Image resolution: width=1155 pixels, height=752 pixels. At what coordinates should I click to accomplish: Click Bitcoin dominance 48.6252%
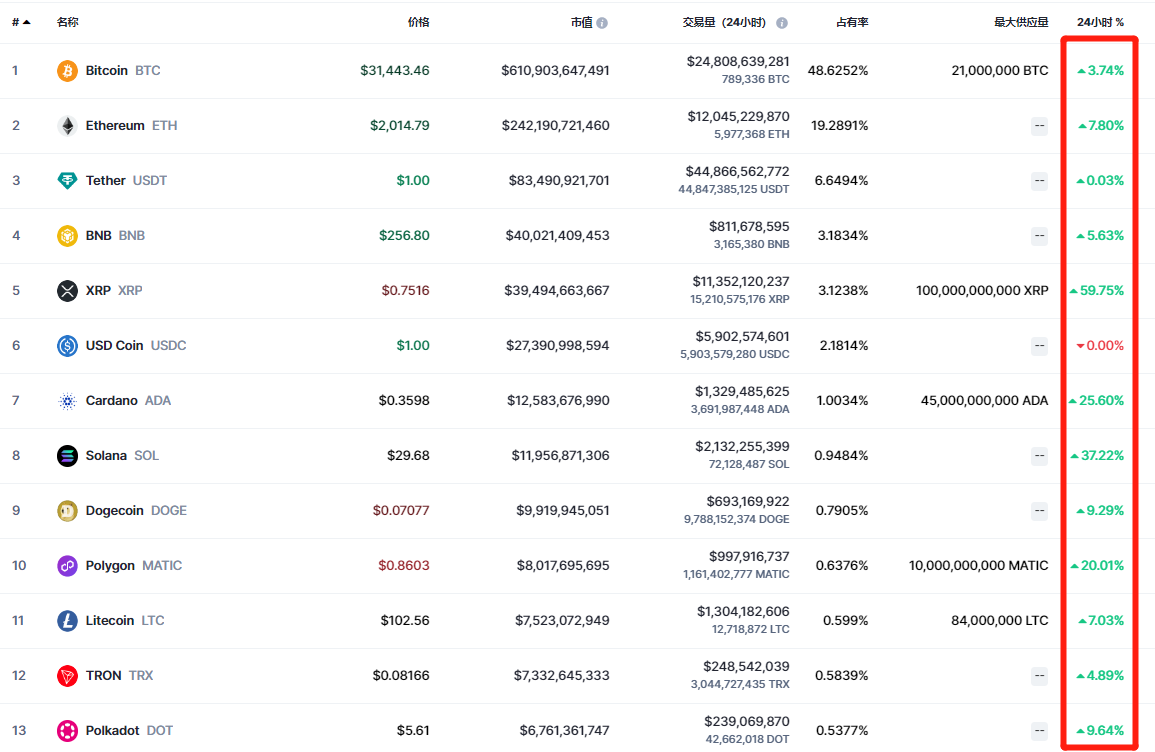tap(838, 71)
